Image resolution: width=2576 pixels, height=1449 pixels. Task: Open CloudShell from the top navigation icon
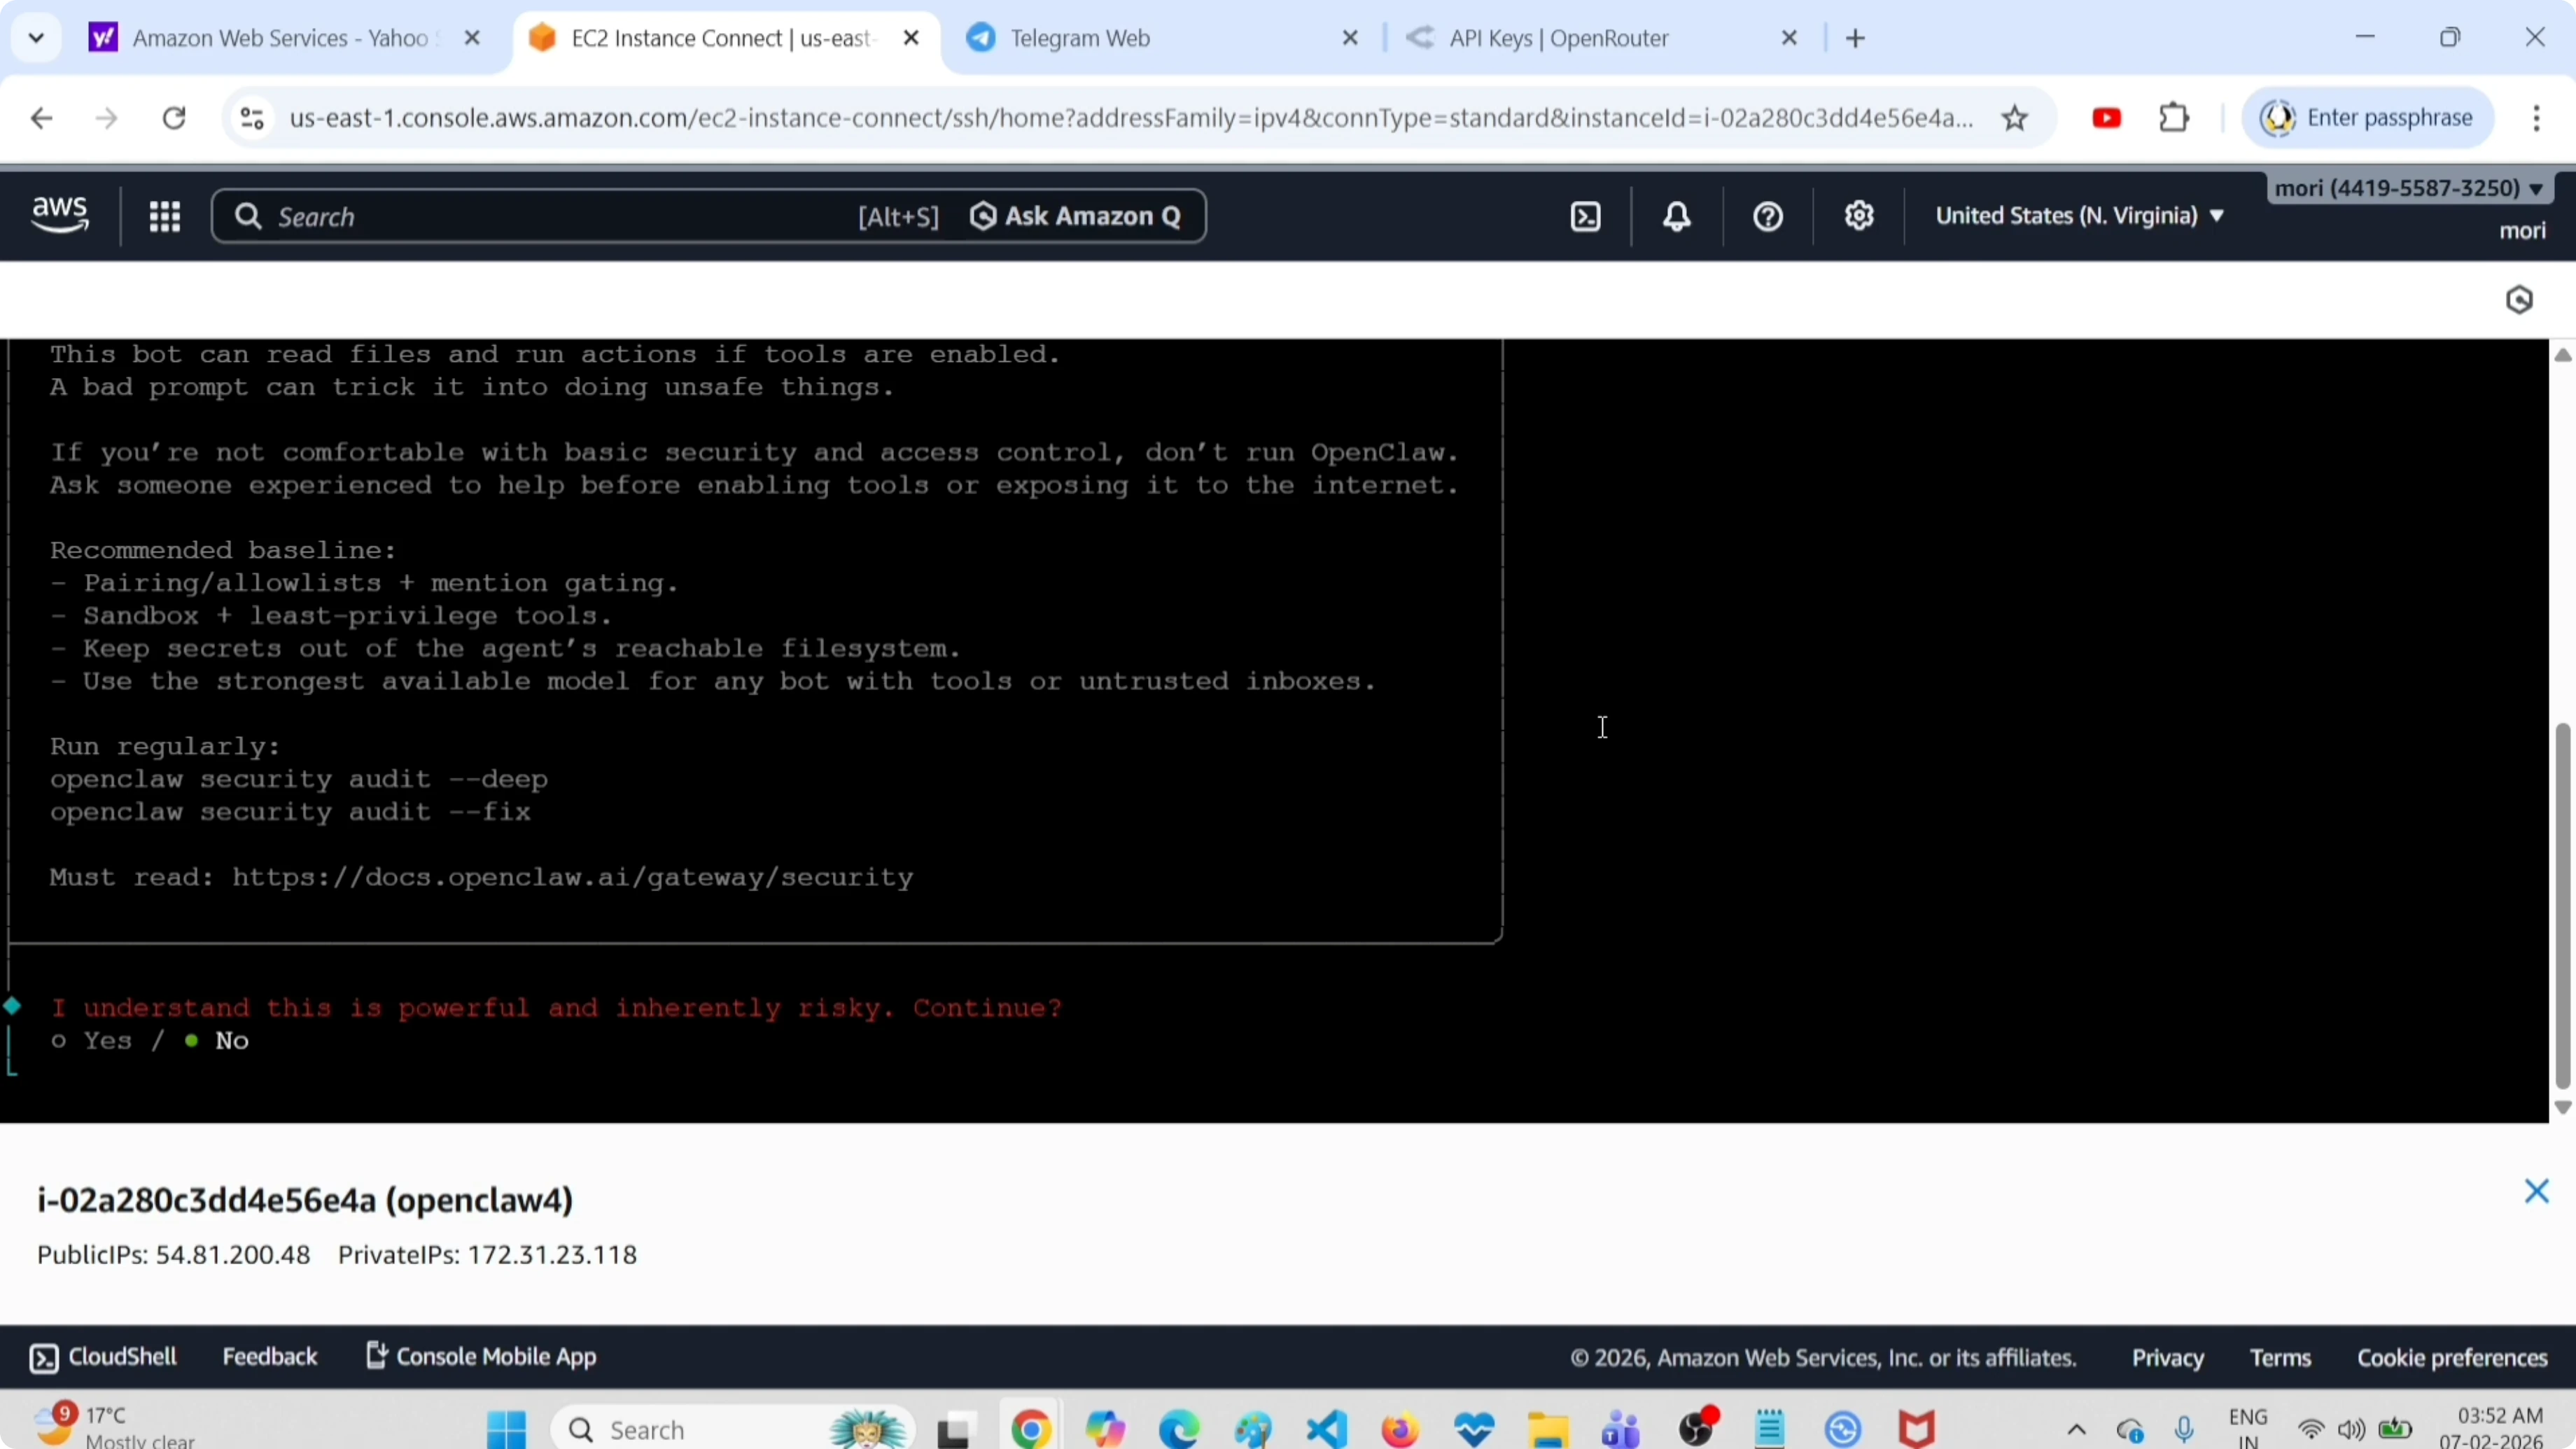click(x=1586, y=216)
